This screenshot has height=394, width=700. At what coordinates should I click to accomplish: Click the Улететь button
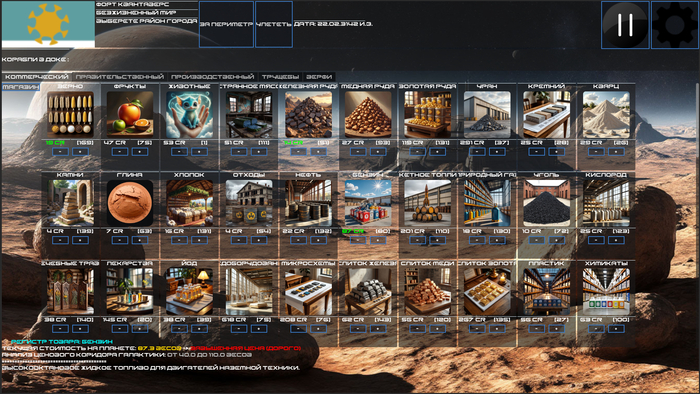coord(274,25)
